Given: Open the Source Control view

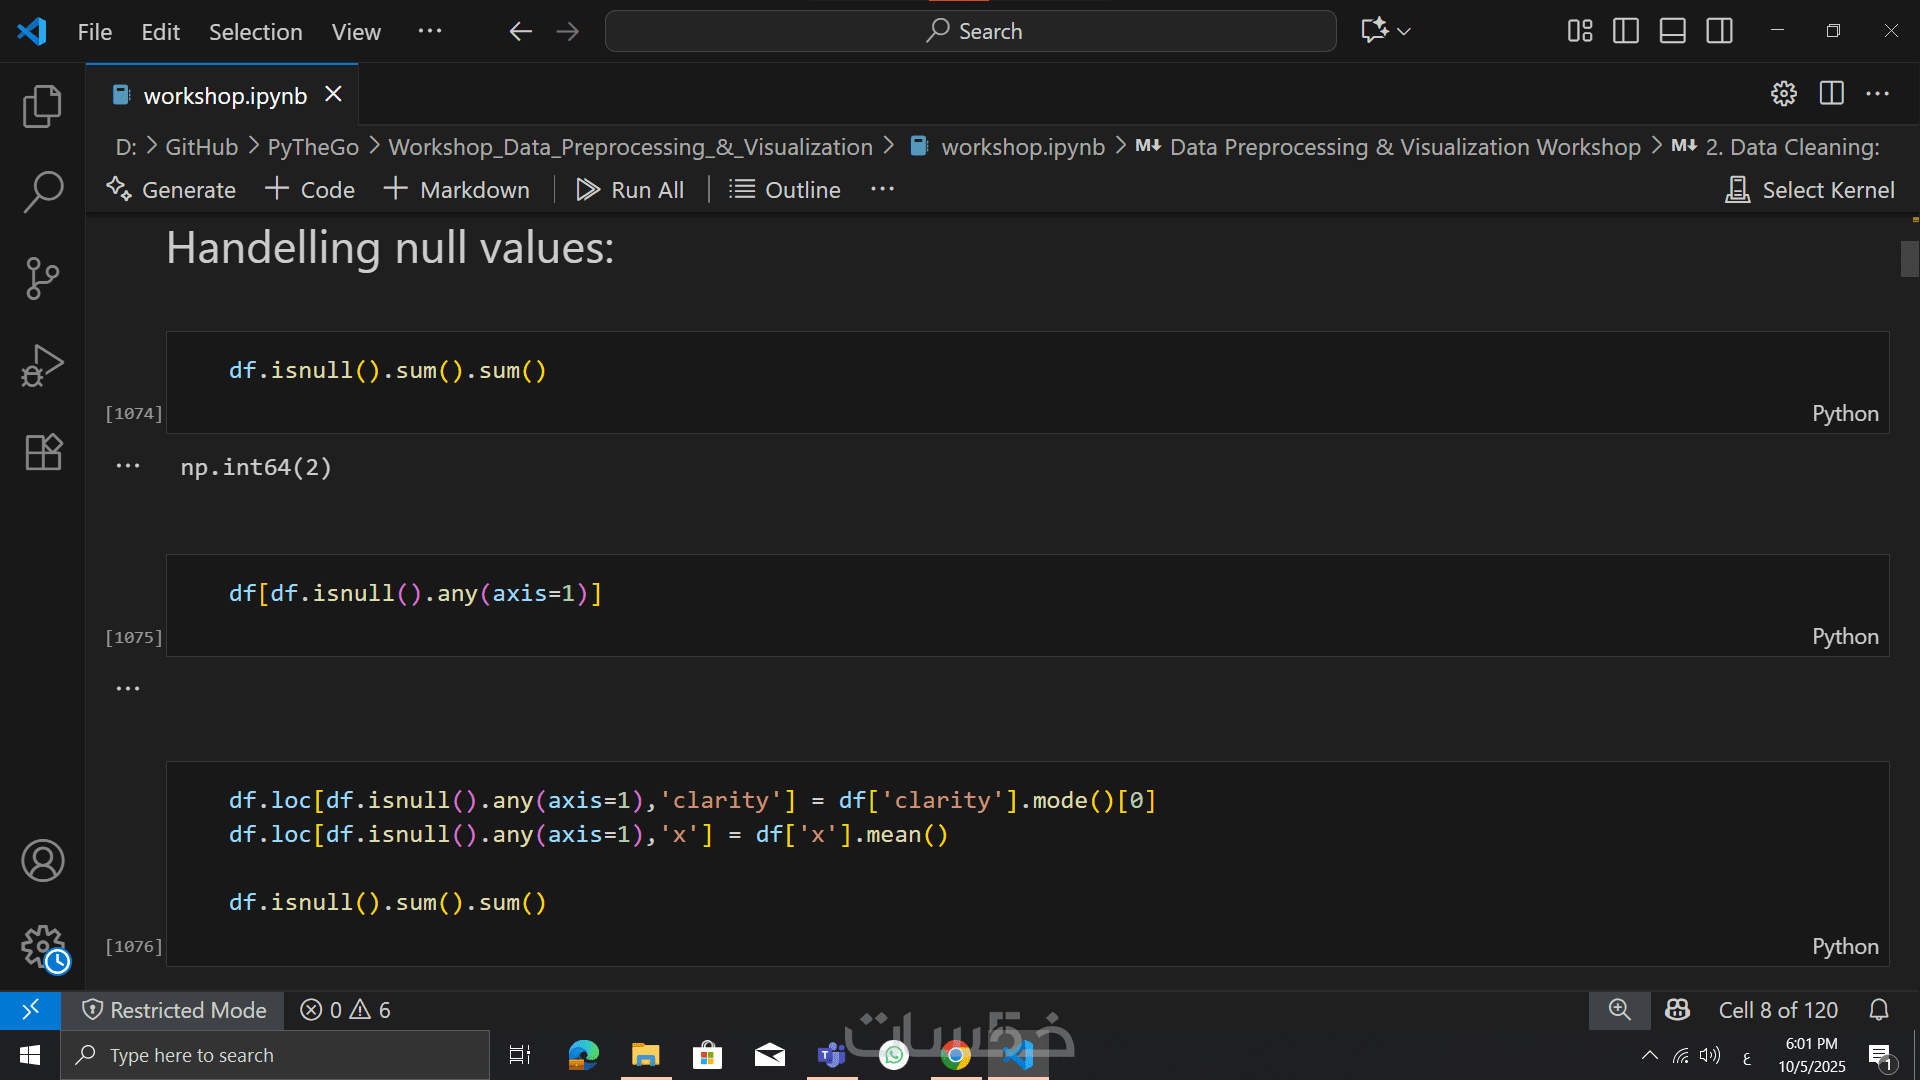Looking at the screenshot, I should pyautogui.click(x=42, y=278).
